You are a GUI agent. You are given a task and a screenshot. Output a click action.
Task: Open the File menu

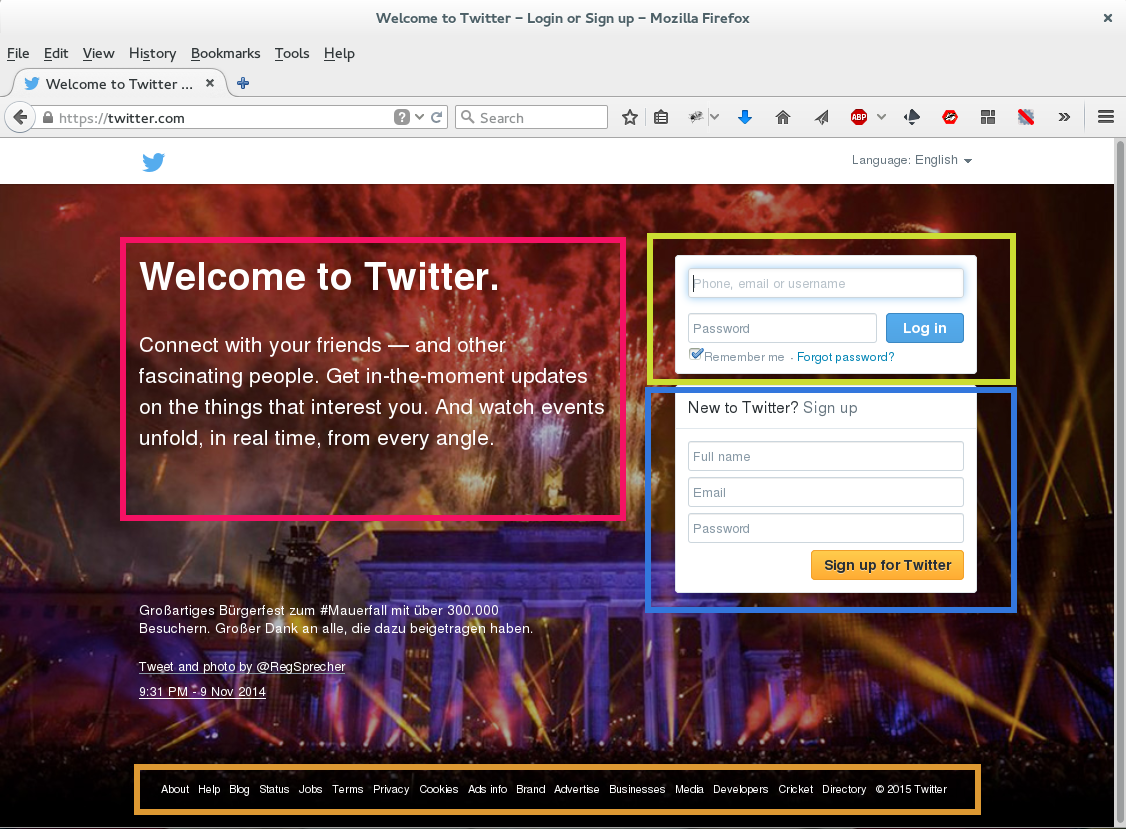point(18,53)
